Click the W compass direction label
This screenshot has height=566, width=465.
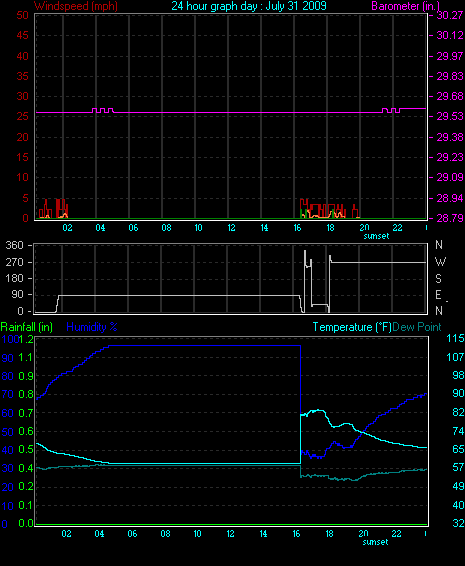[440, 261]
